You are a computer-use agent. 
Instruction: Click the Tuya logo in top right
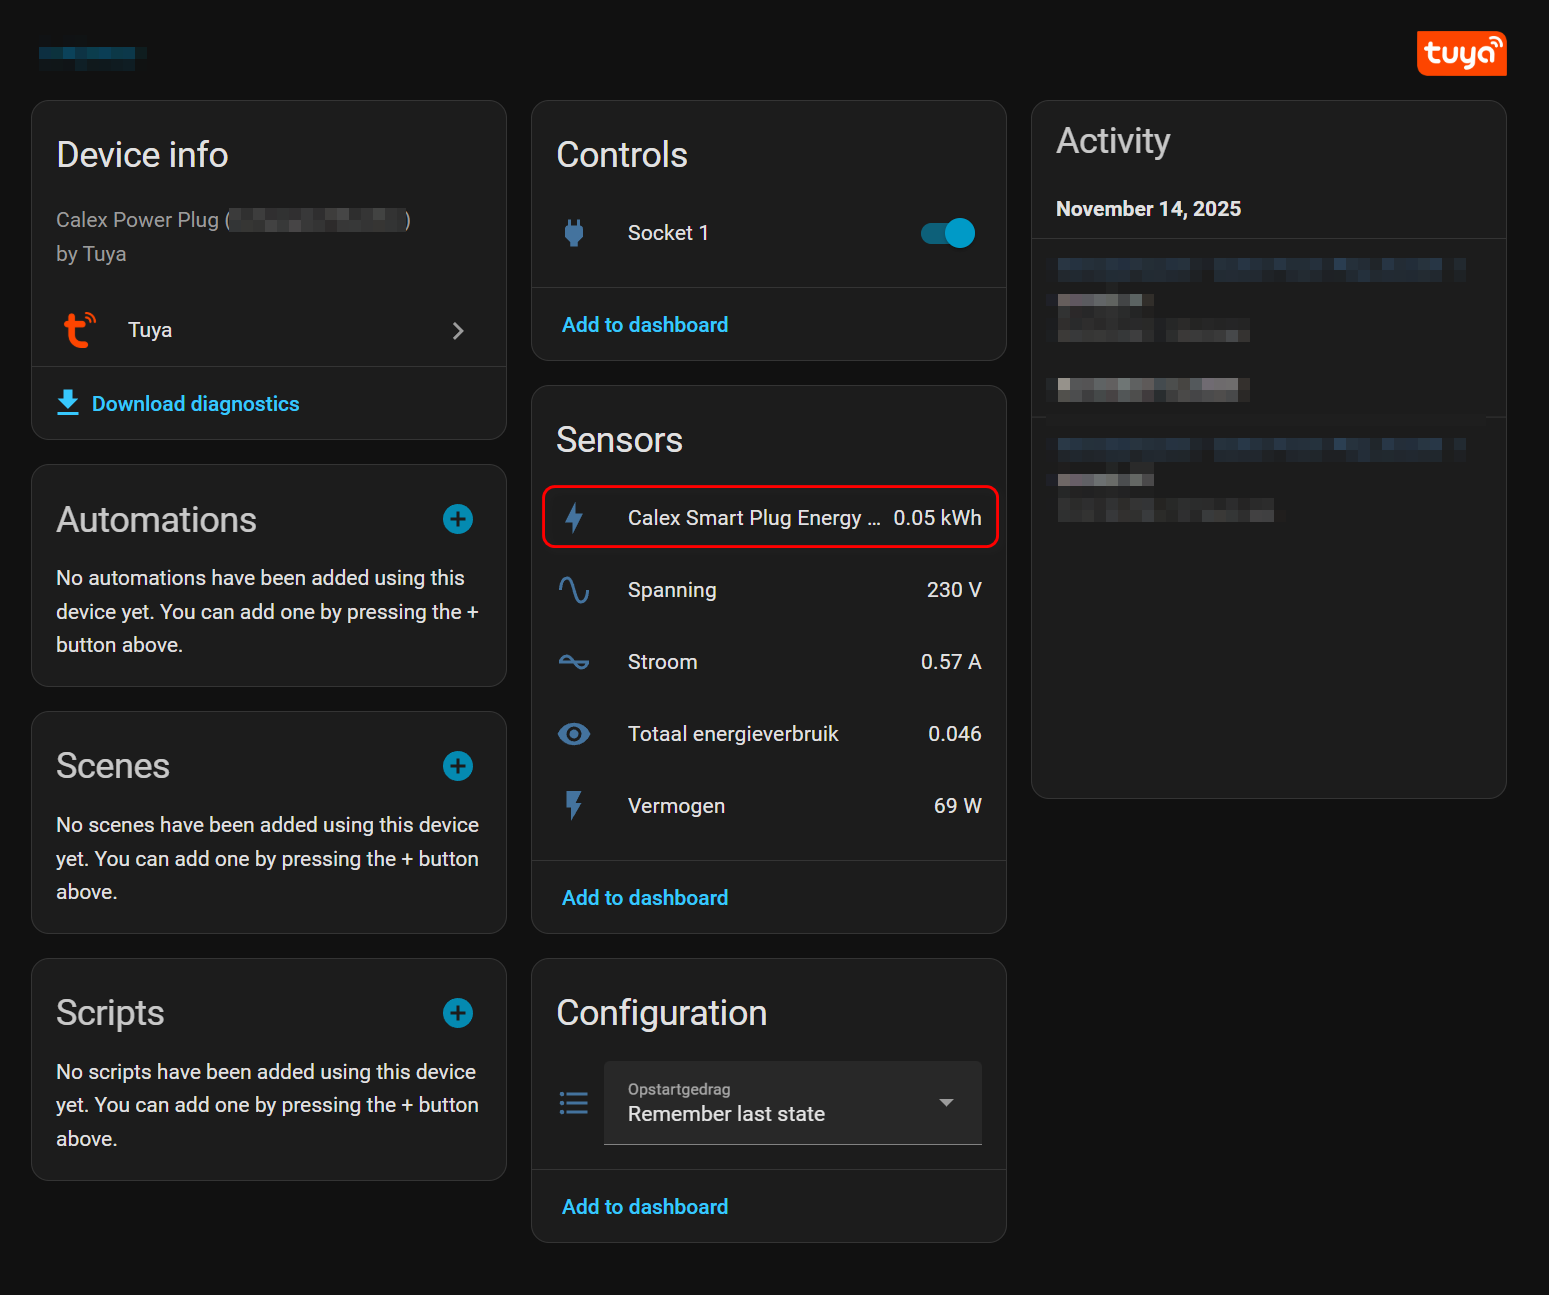point(1461,53)
